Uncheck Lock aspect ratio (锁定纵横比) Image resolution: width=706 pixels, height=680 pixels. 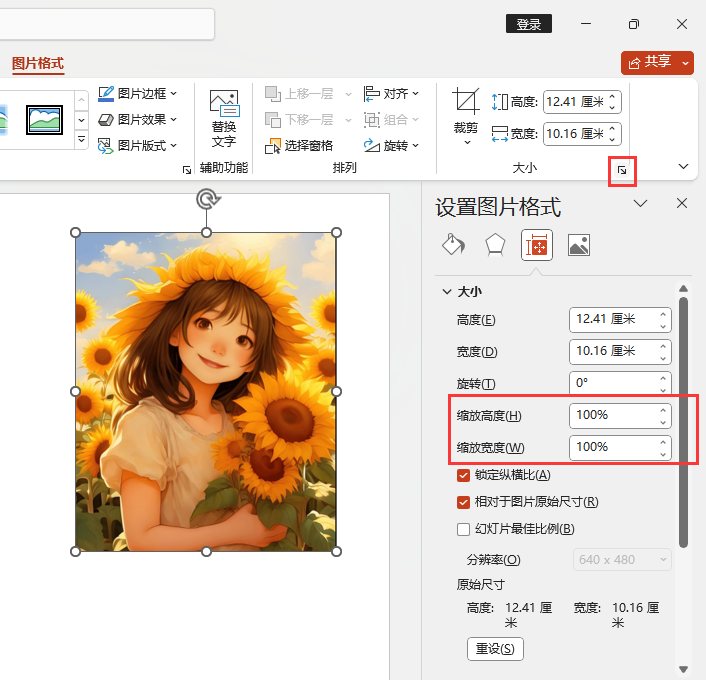(x=463, y=475)
